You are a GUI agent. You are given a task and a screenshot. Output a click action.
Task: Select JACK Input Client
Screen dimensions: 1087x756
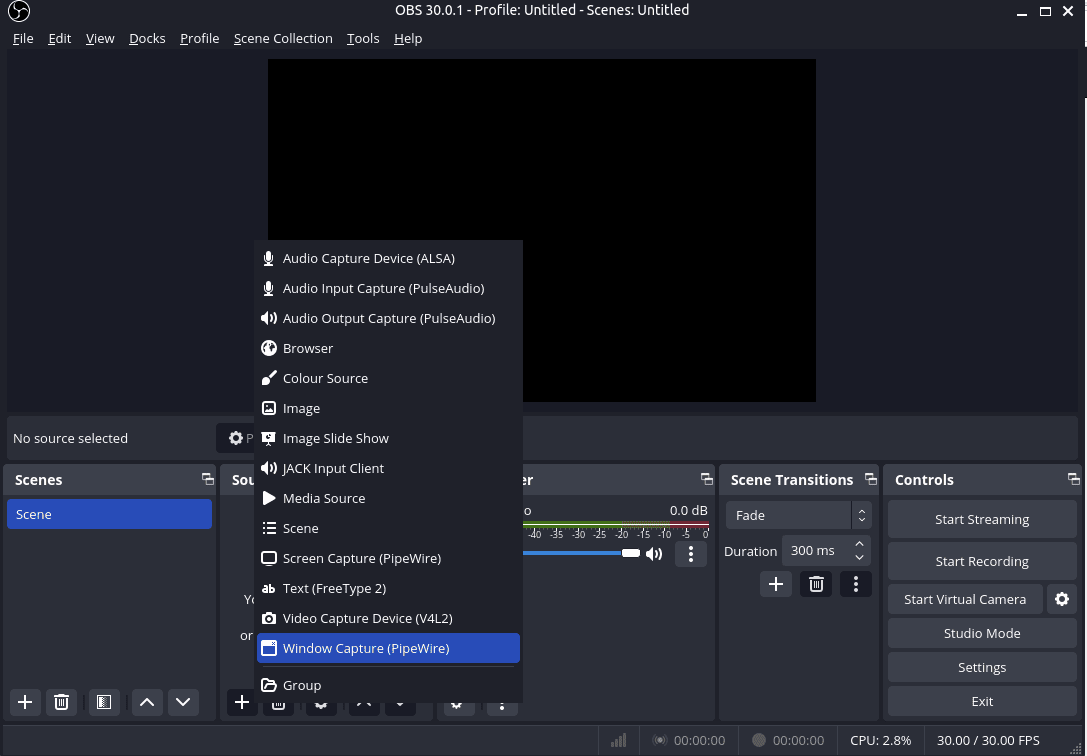pos(388,468)
